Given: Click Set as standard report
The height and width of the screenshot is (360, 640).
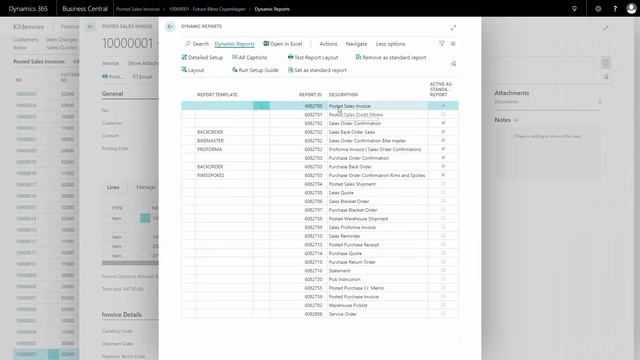Looking at the screenshot, I should [x=317, y=70].
